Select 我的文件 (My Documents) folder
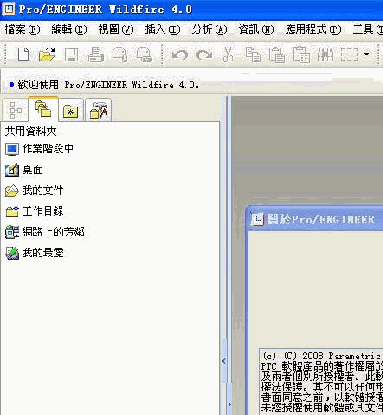Image resolution: width=383 pixels, height=415 pixels. click(x=34, y=191)
